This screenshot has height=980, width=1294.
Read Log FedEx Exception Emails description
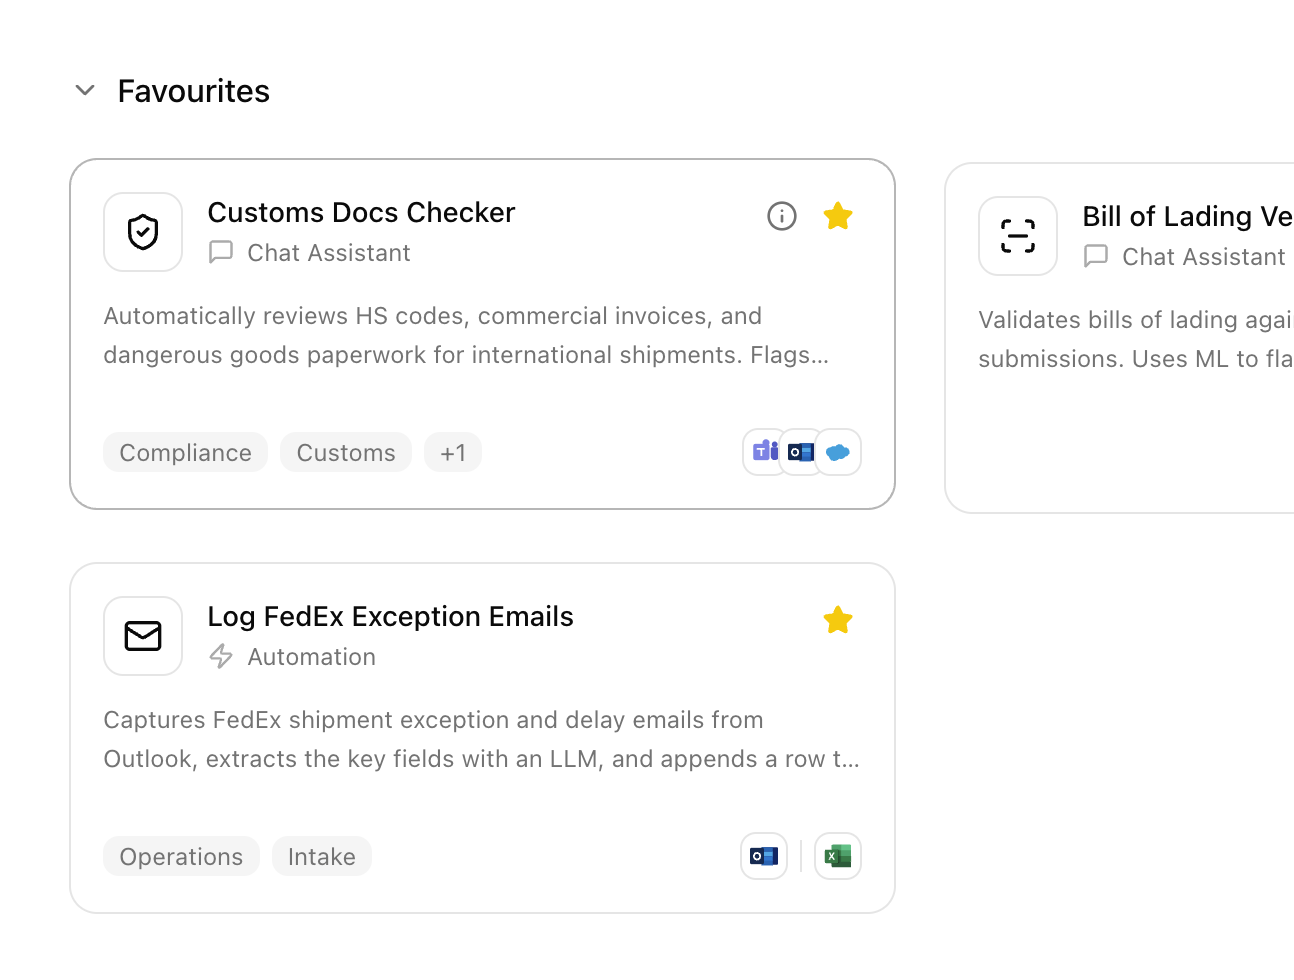(482, 739)
